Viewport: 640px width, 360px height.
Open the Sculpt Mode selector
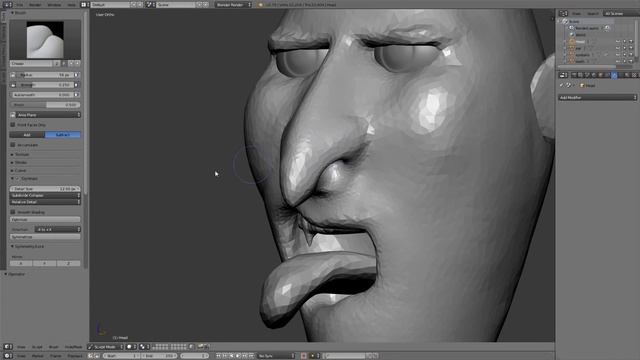[105, 347]
